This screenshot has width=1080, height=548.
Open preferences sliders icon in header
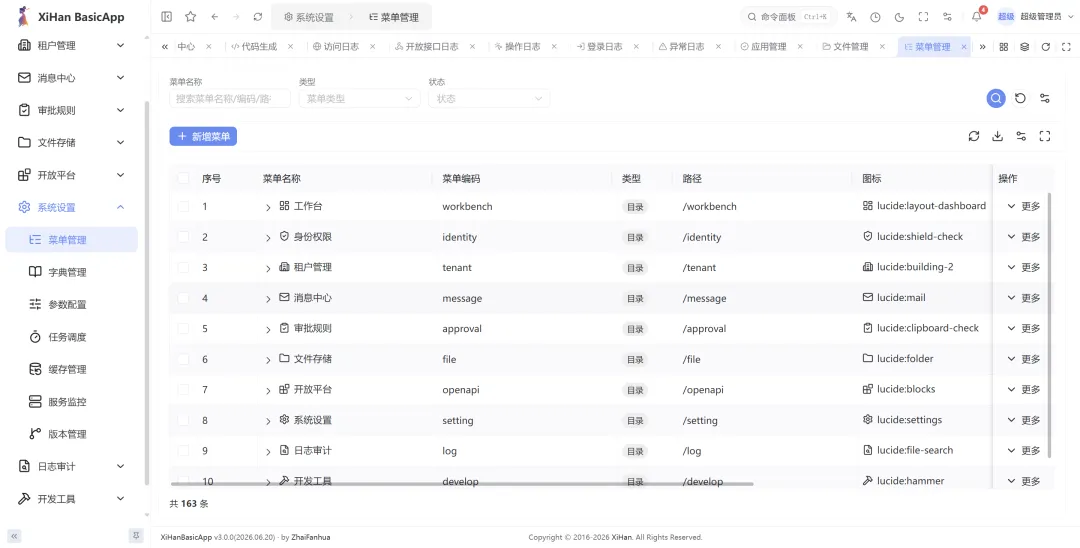(947, 17)
